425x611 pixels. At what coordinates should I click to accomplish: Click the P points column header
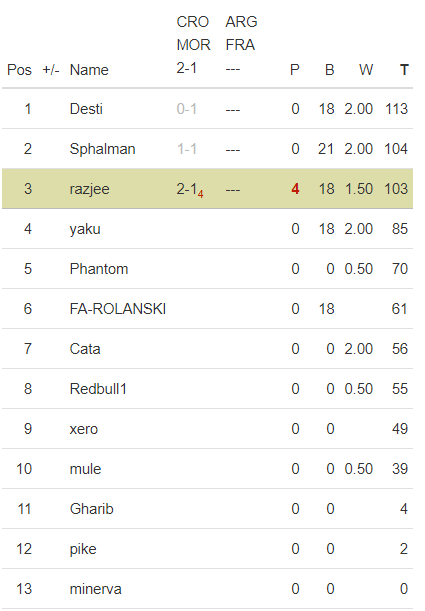click(x=295, y=70)
